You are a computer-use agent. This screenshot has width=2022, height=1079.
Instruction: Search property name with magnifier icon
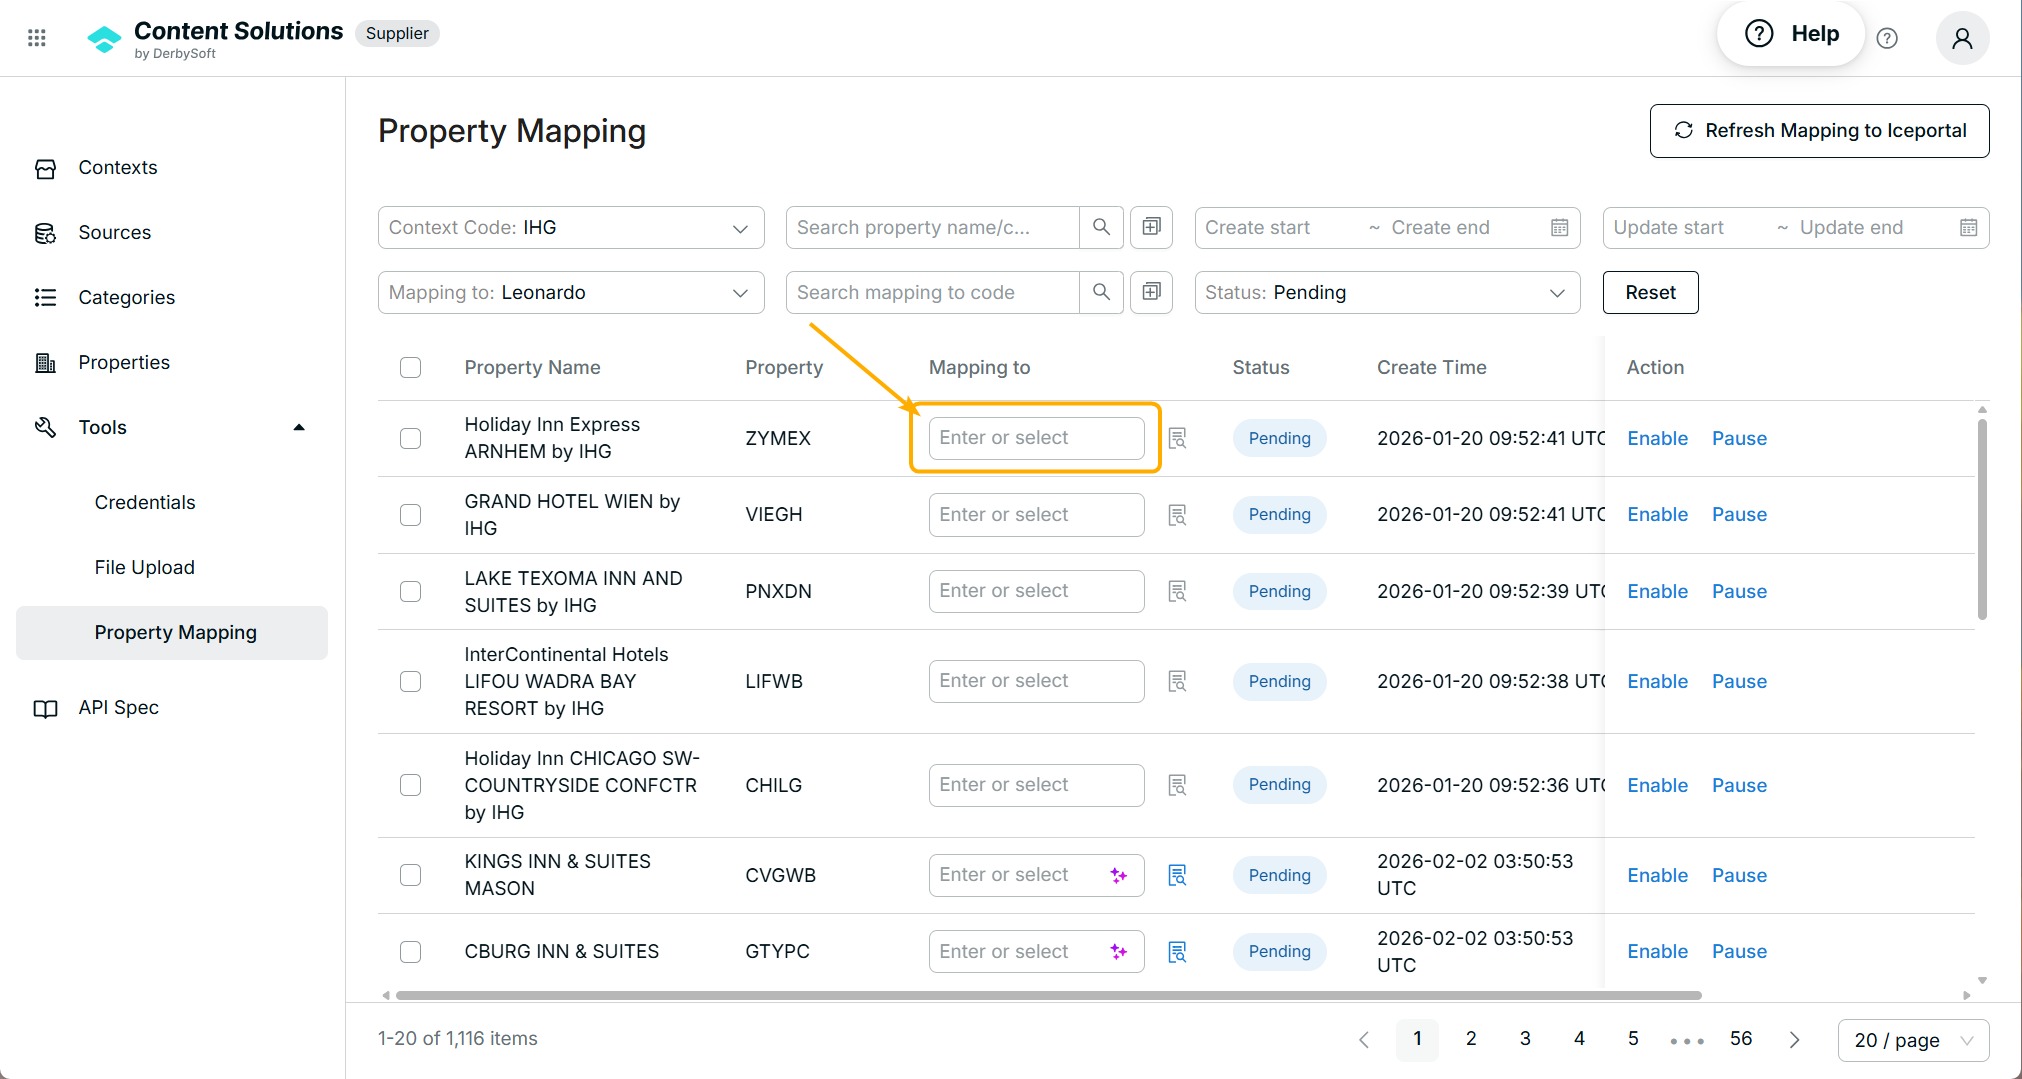[1101, 227]
